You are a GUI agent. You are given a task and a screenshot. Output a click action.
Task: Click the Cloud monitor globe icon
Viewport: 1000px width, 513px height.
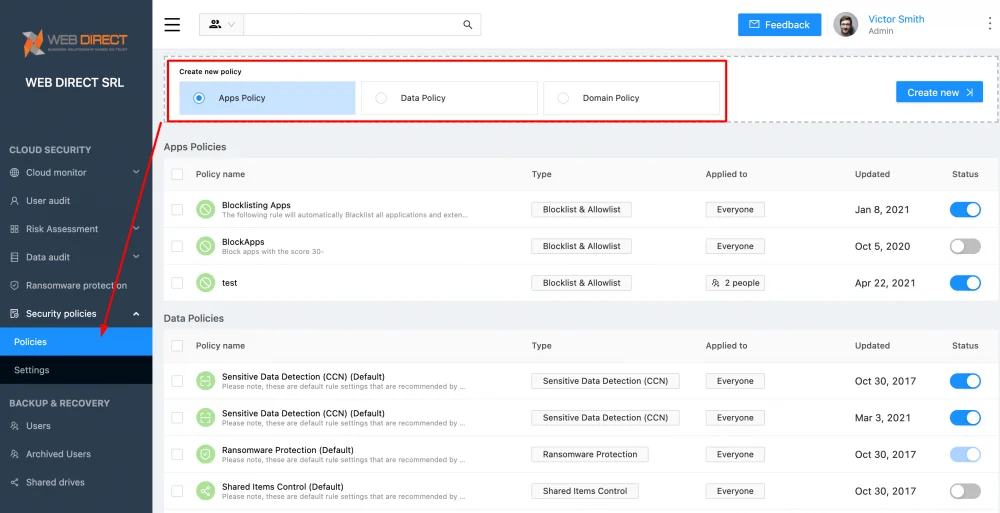[x=15, y=172]
